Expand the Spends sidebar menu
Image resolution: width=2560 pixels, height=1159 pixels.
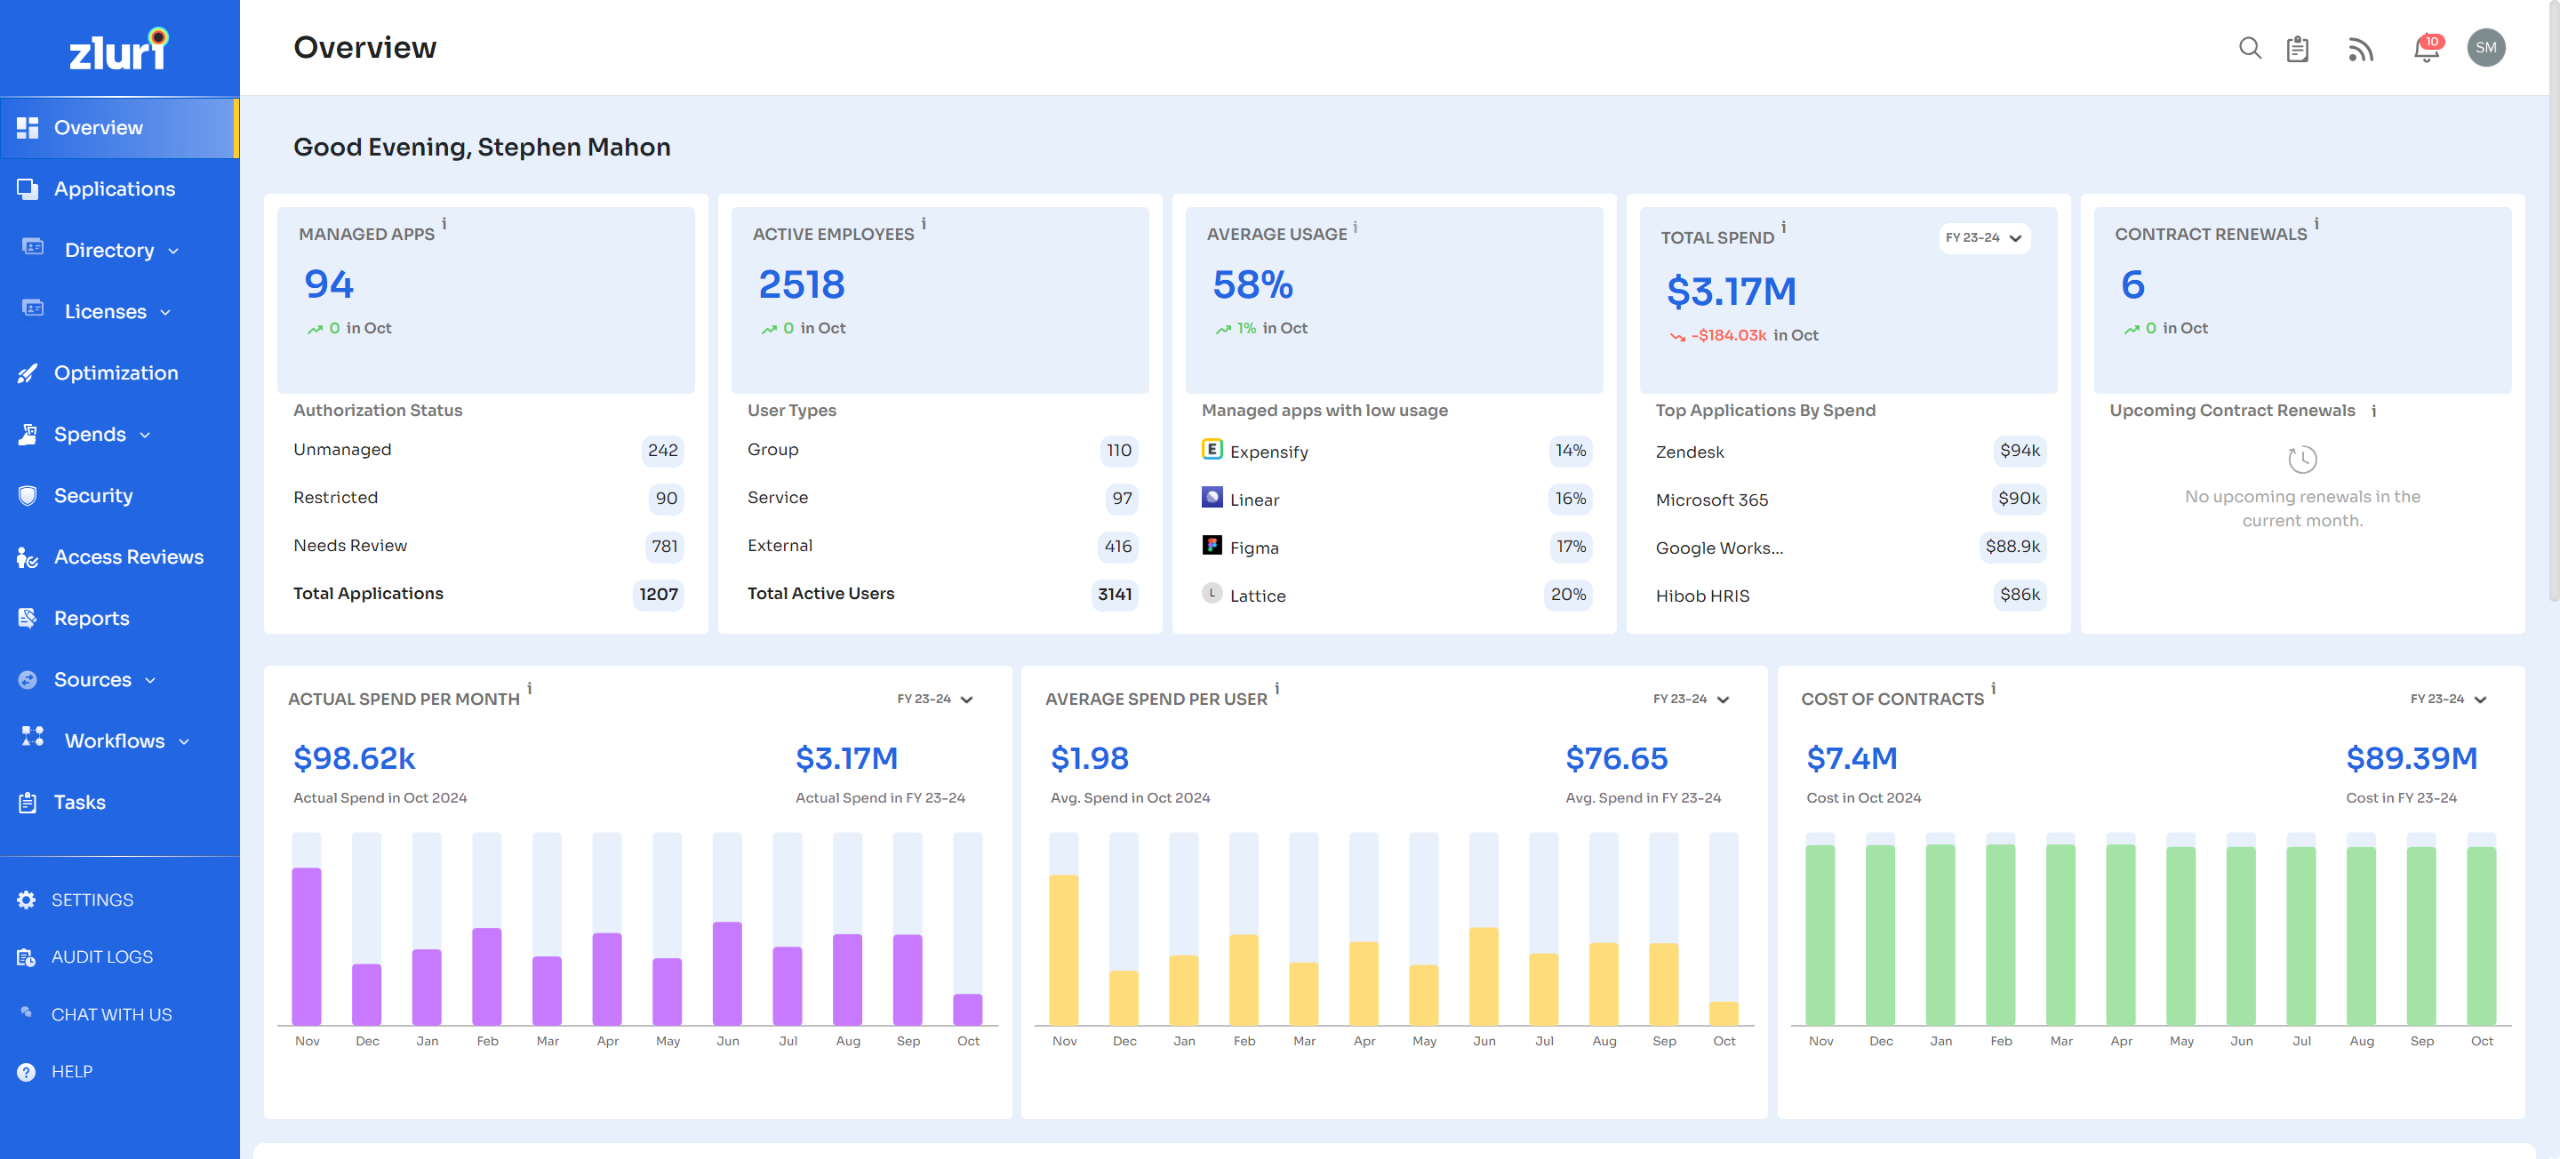[90, 434]
